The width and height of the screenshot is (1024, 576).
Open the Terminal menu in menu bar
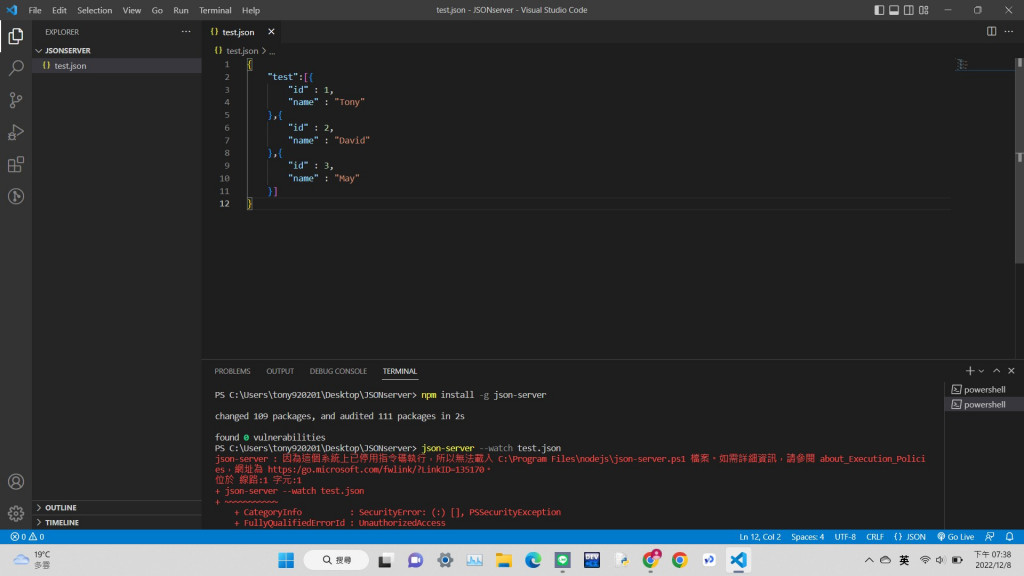point(215,10)
